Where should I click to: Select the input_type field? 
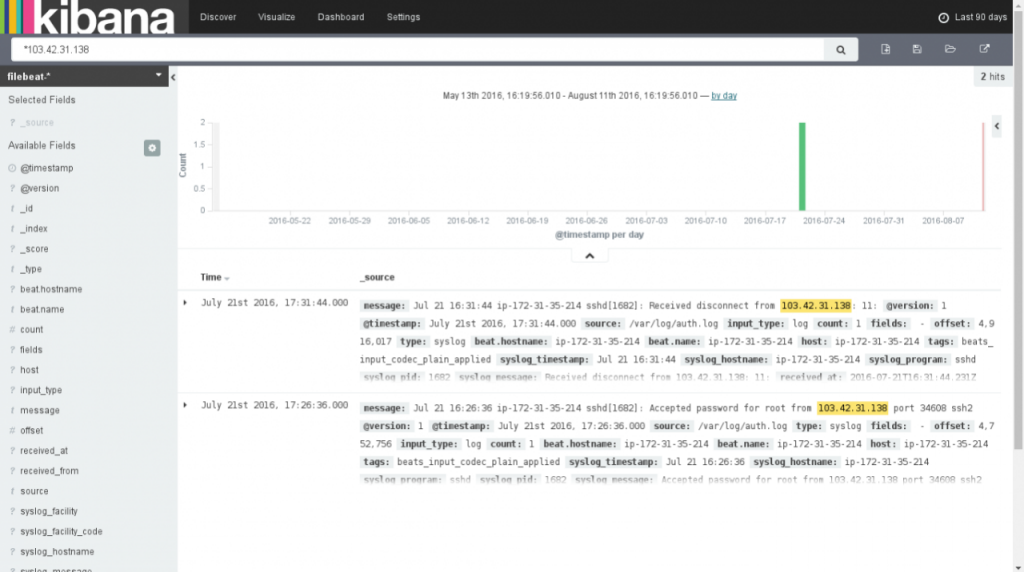pos(40,390)
